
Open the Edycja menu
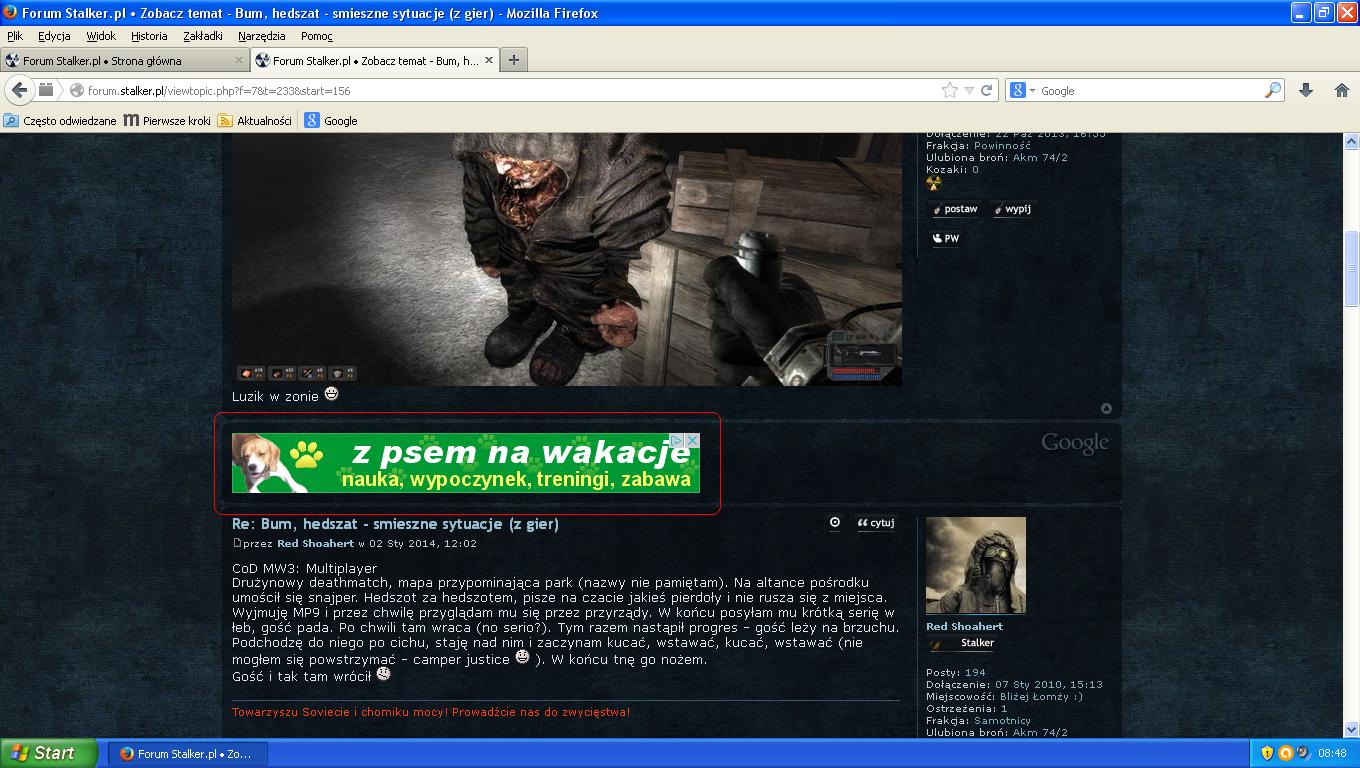point(54,36)
